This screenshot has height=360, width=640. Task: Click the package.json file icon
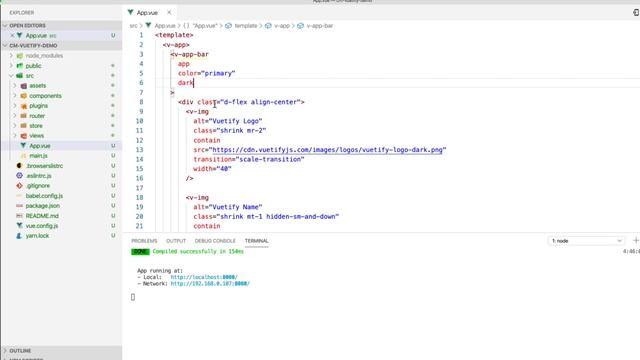click(x=19, y=206)
